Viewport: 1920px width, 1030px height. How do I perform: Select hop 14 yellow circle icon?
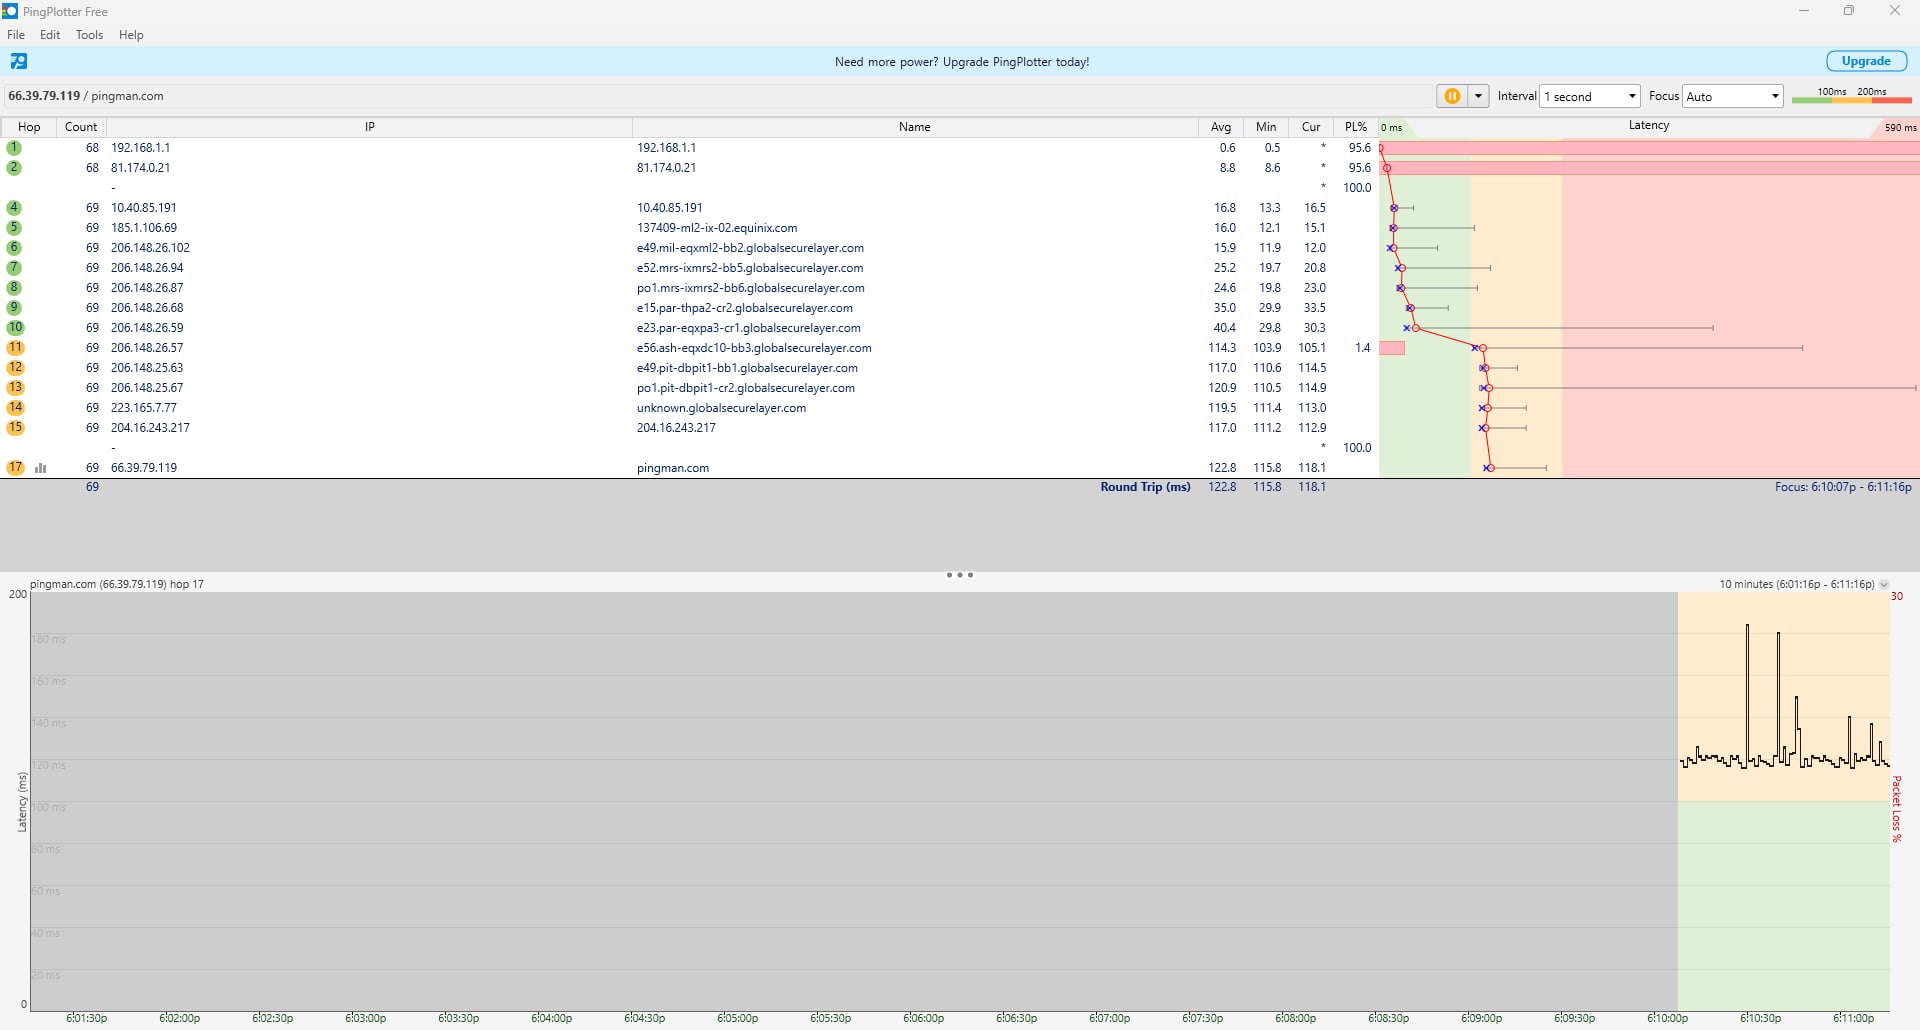15,408
